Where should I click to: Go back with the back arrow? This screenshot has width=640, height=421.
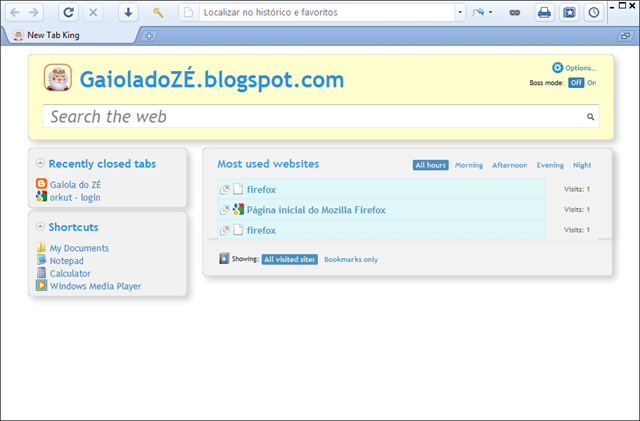pos(15,13)
